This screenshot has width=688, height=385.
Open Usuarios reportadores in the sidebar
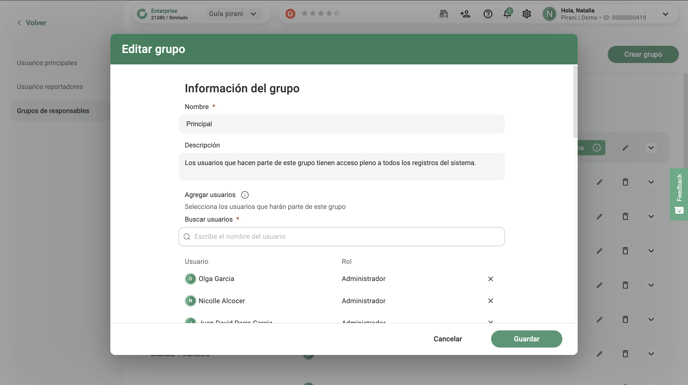(x=50, y=87)
